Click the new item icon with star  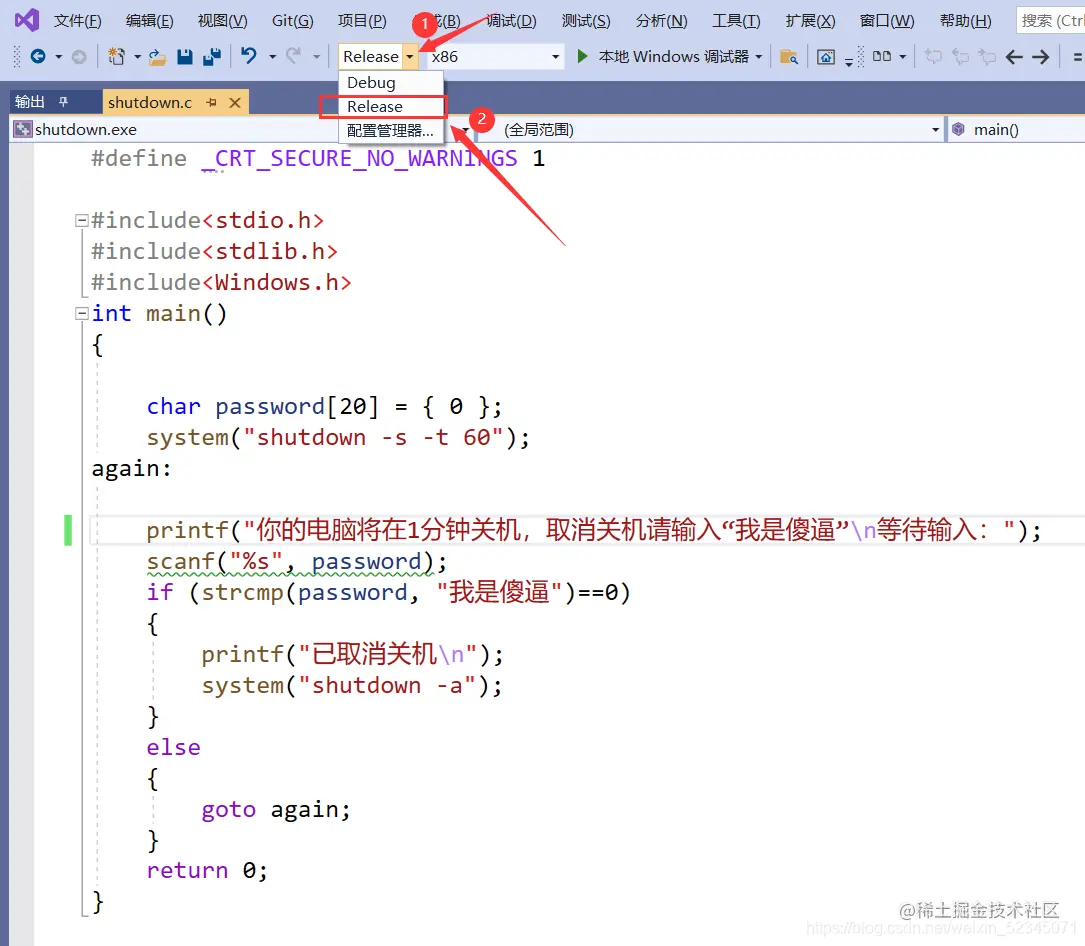click(117, 56)
